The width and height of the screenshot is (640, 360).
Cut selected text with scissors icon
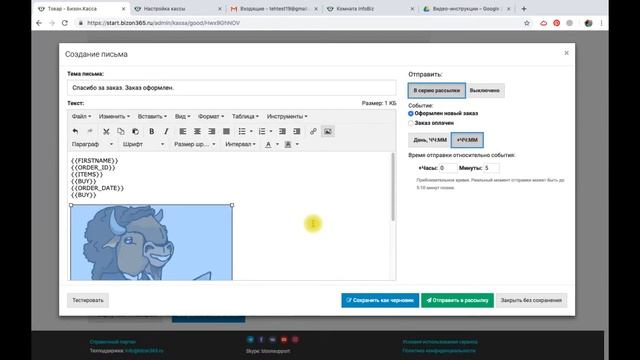(x=106, y=131)
